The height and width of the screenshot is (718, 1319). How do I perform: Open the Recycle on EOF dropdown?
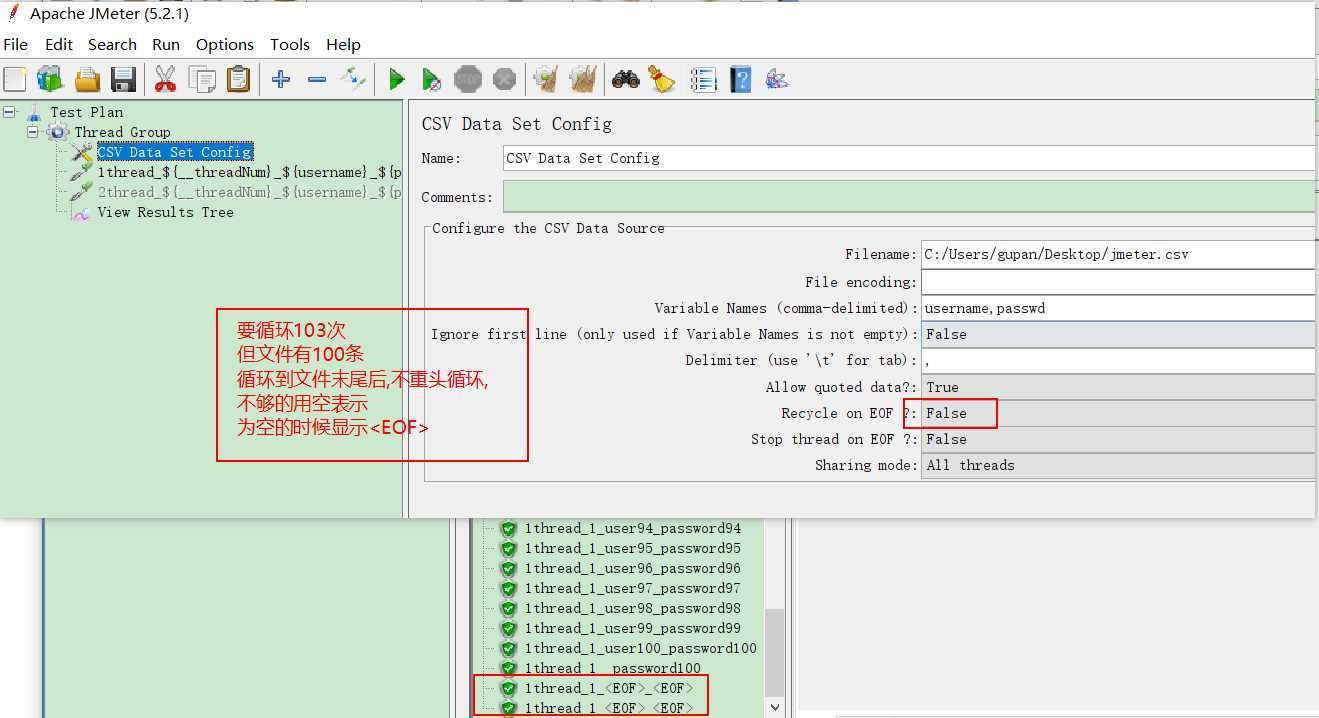[1117, 413]
